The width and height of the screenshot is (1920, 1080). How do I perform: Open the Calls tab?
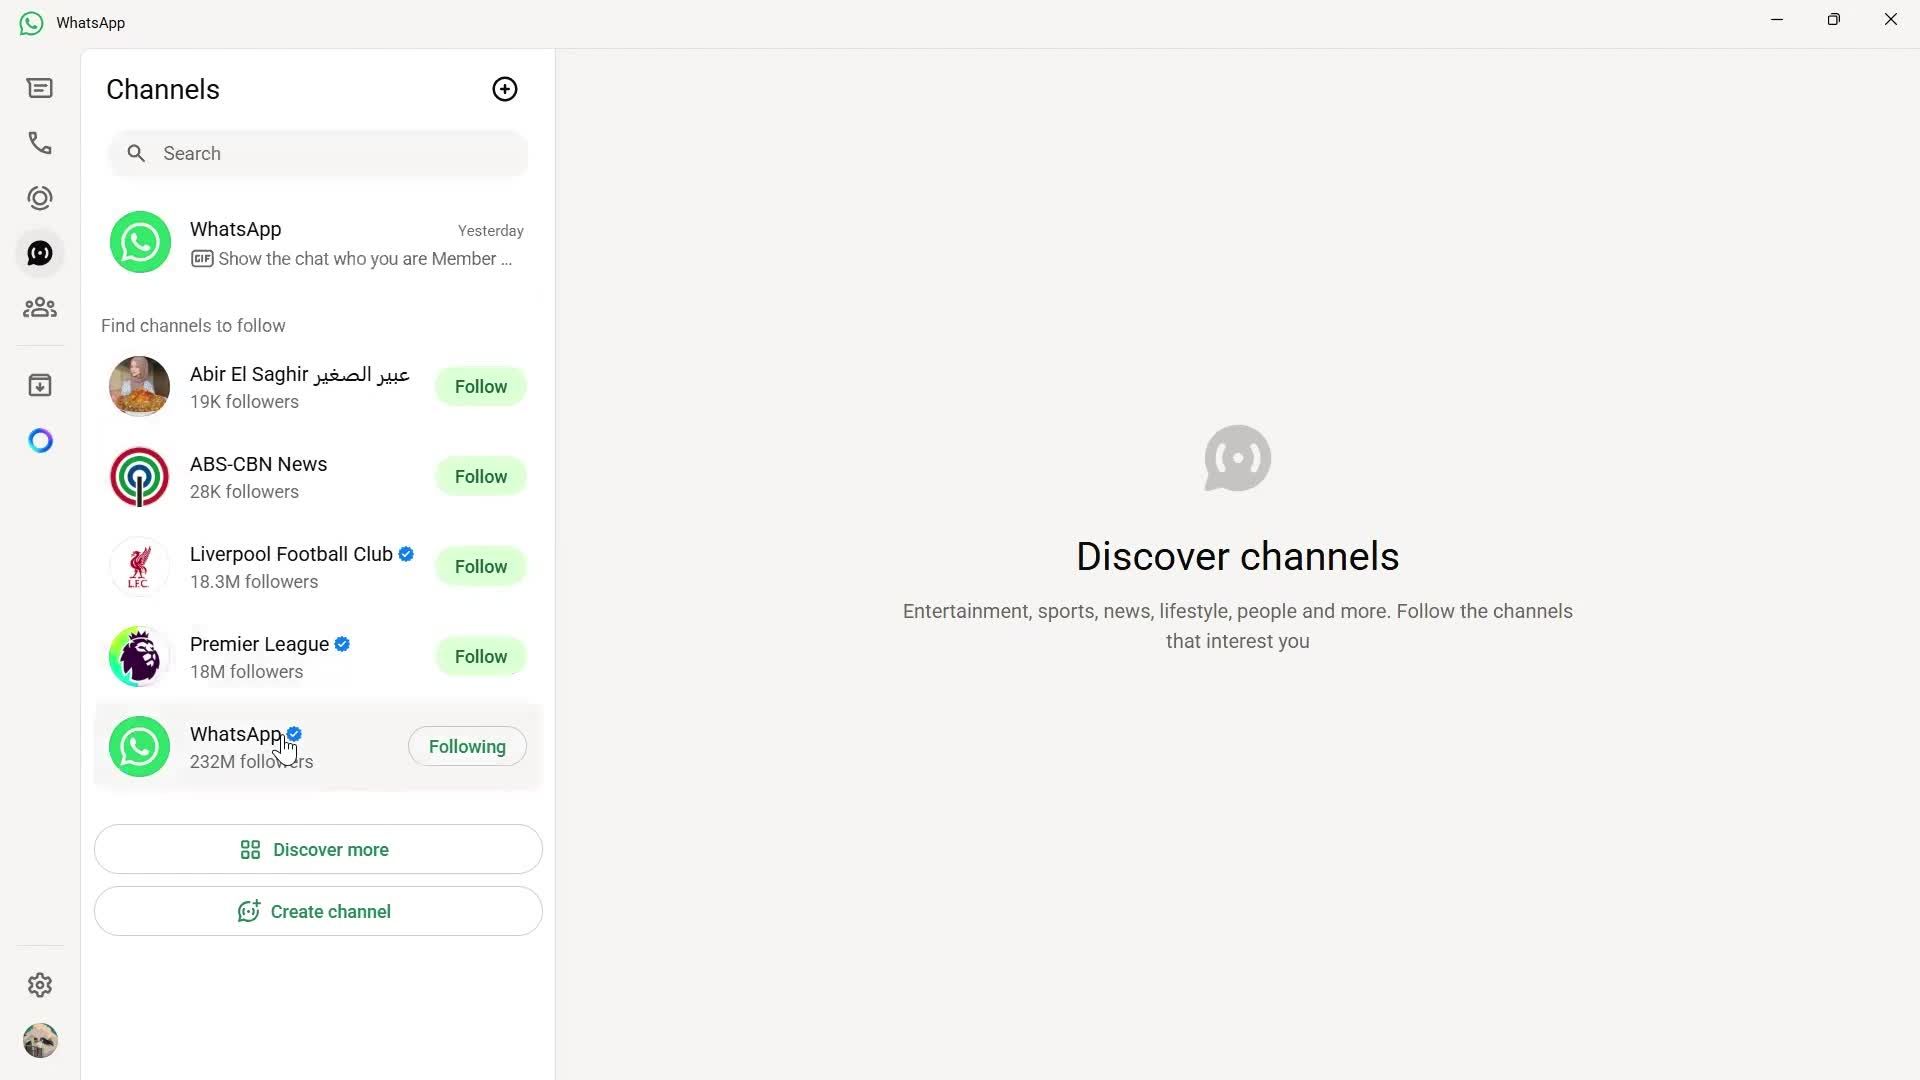pyautogui.click(x=40, y=143)
